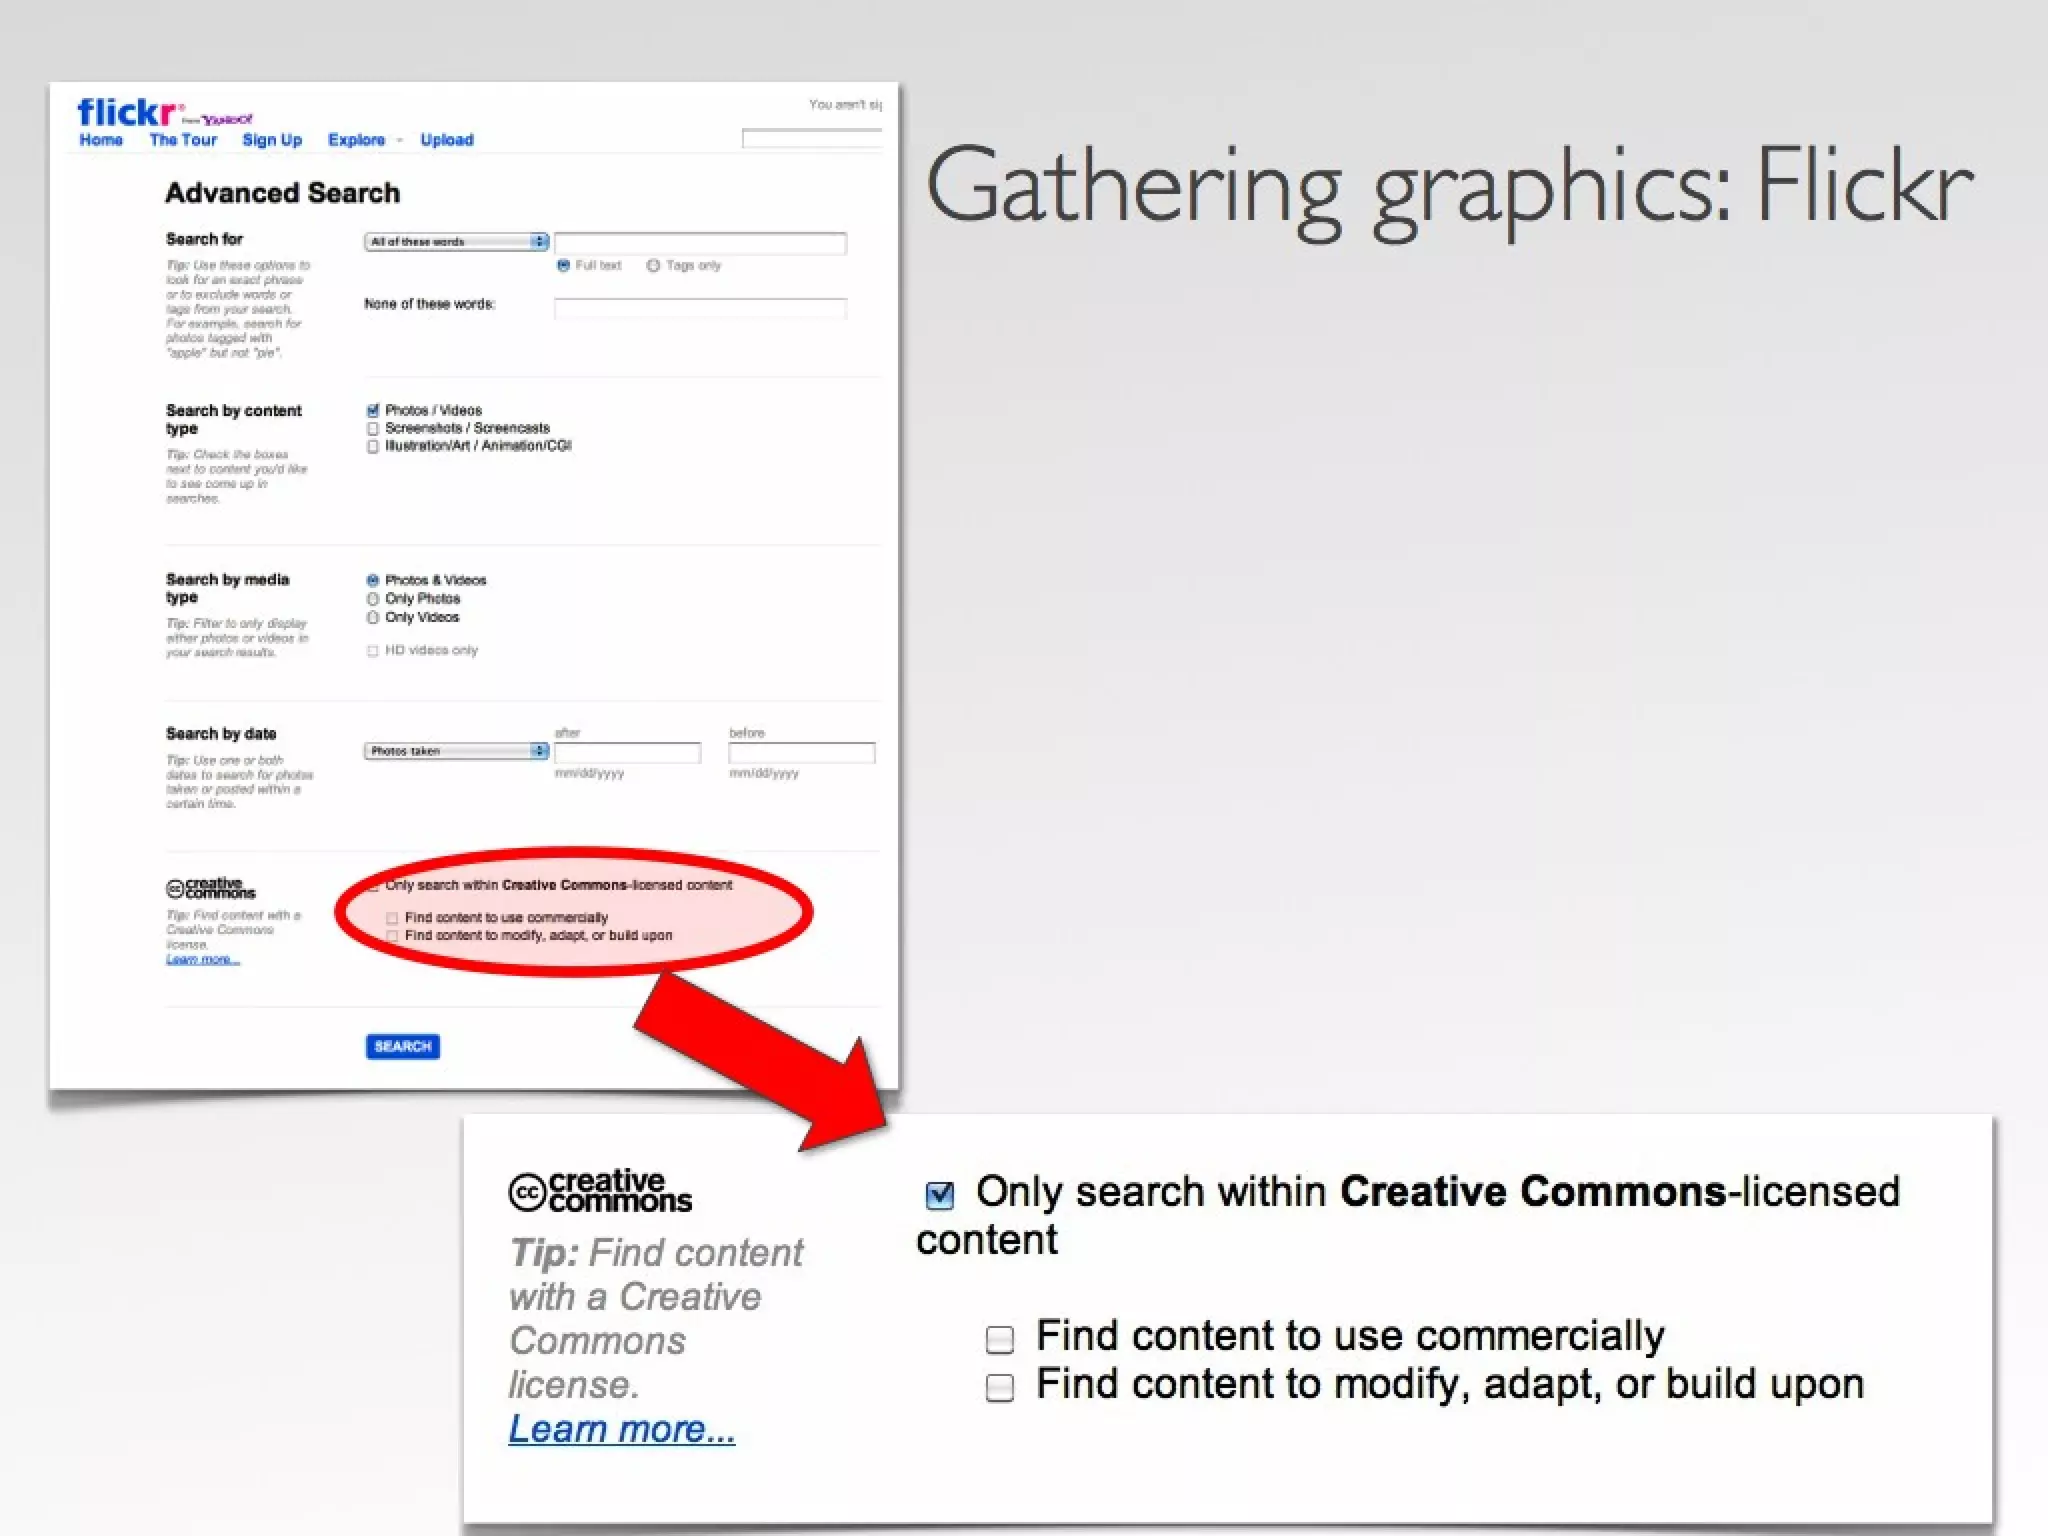Go to the Upload page
The image size is (2048, 1536).
click(446, 140)
